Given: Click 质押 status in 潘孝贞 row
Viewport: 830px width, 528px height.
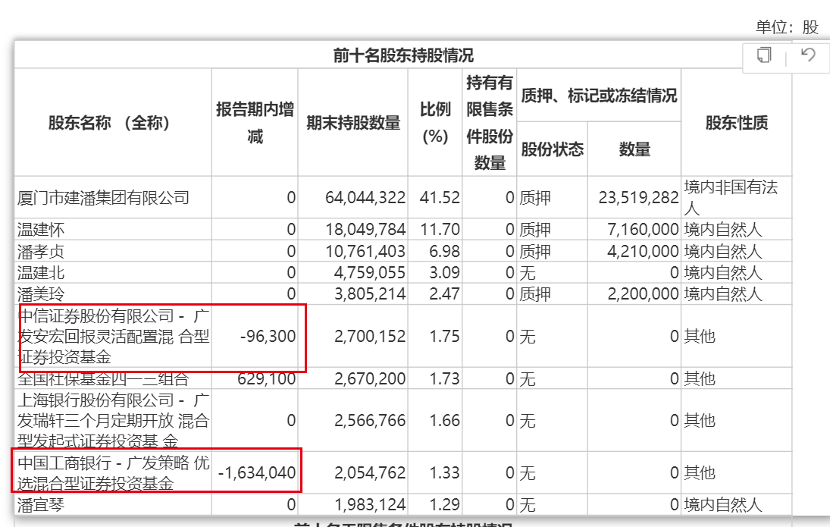Looking at the screenshot, I should pos(535,252).
